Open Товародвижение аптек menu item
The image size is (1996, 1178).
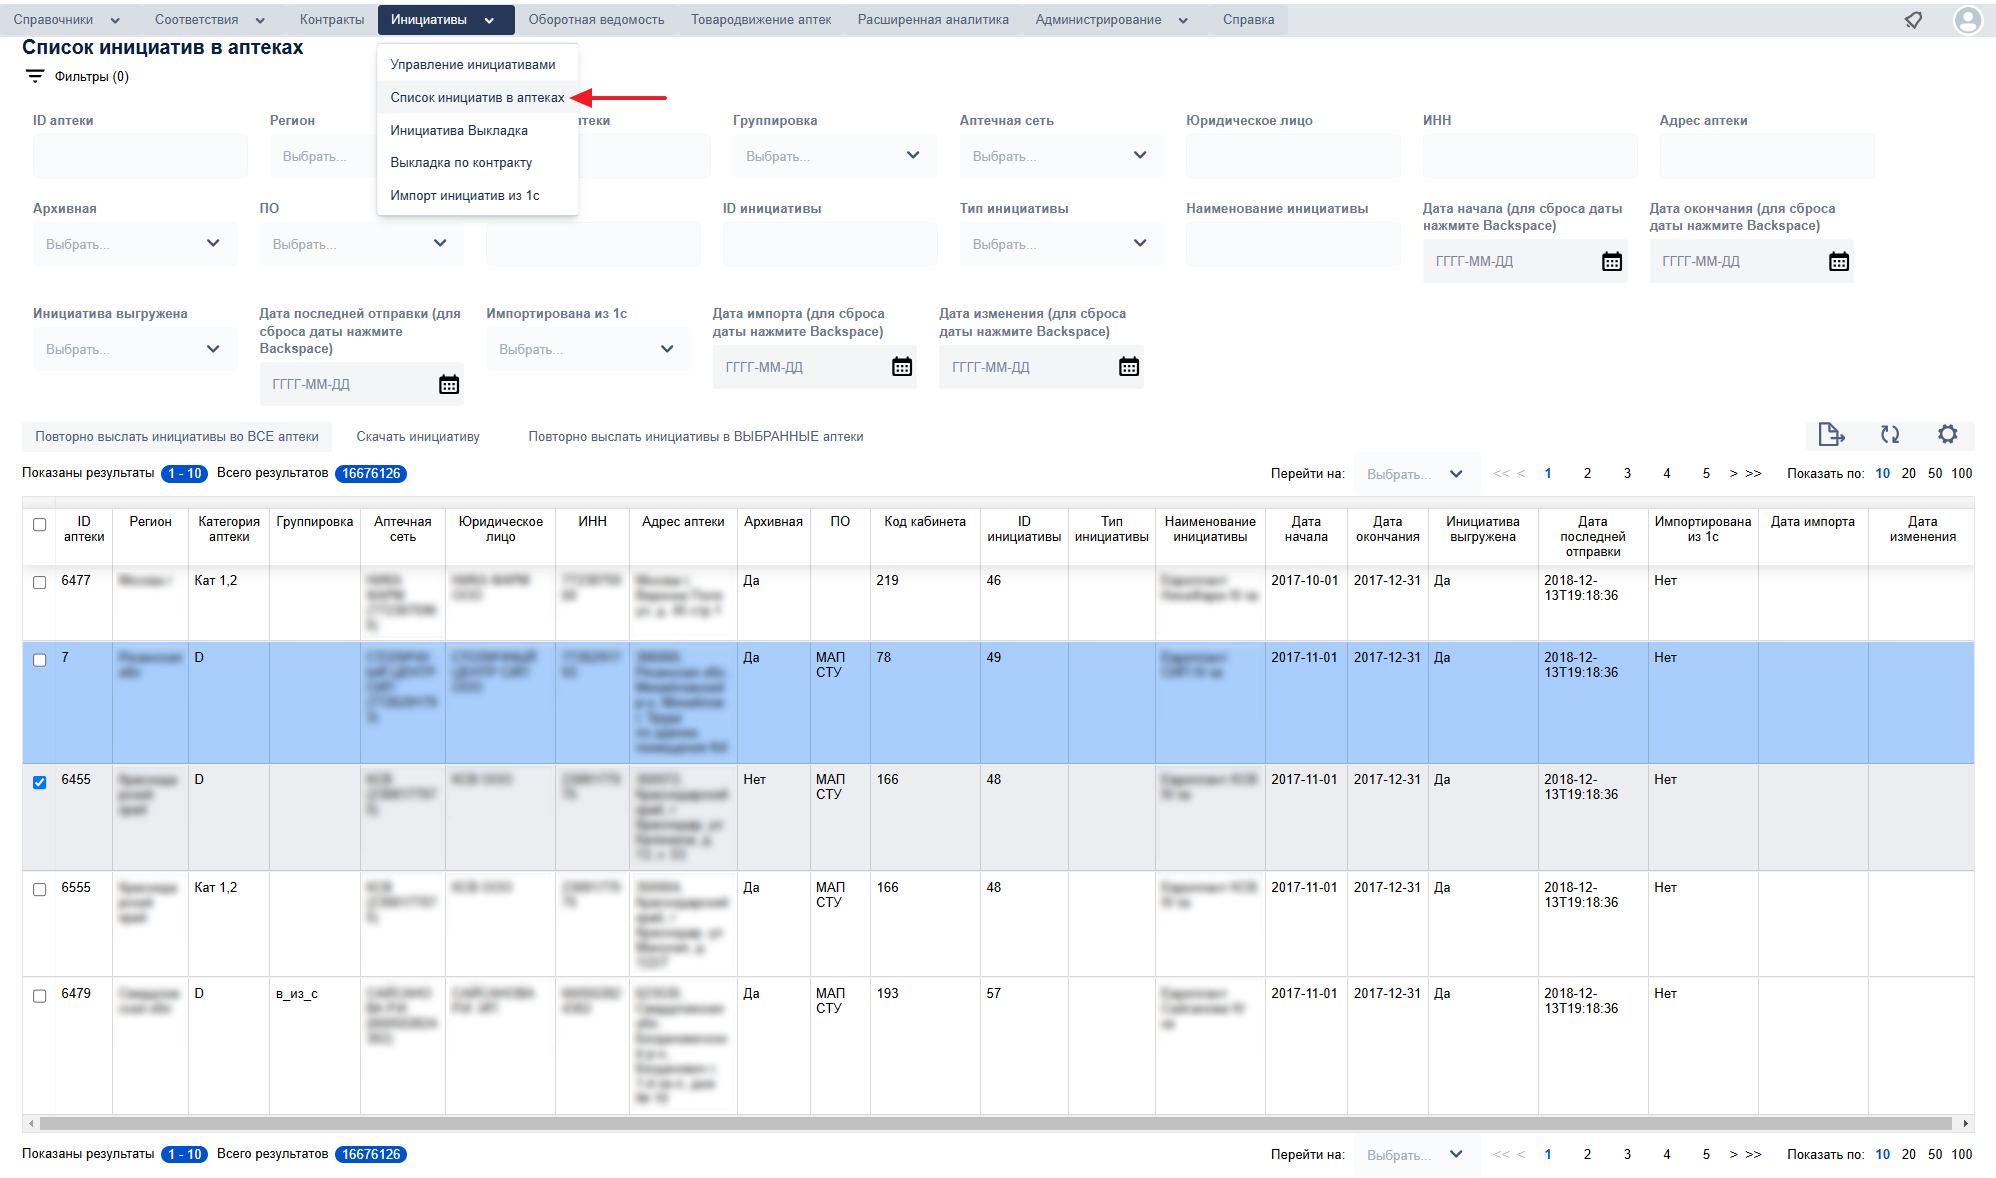pyautogui.click(x=761, y=20)
